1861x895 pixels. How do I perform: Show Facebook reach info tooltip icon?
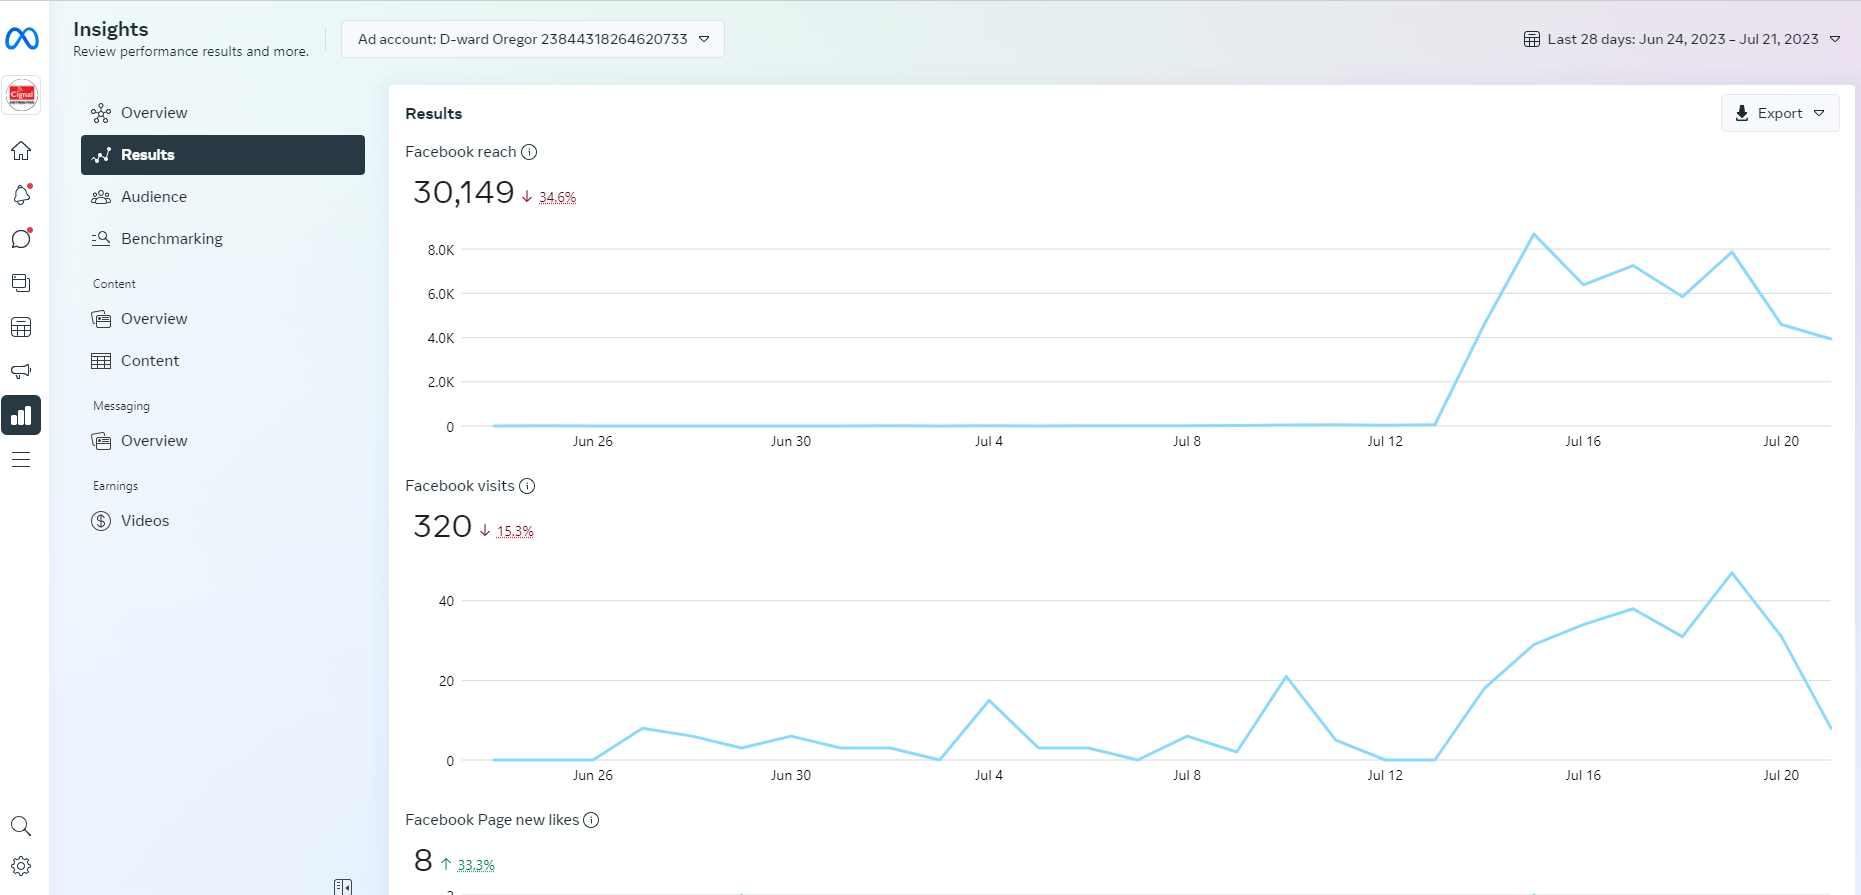(x=529, y=152)
